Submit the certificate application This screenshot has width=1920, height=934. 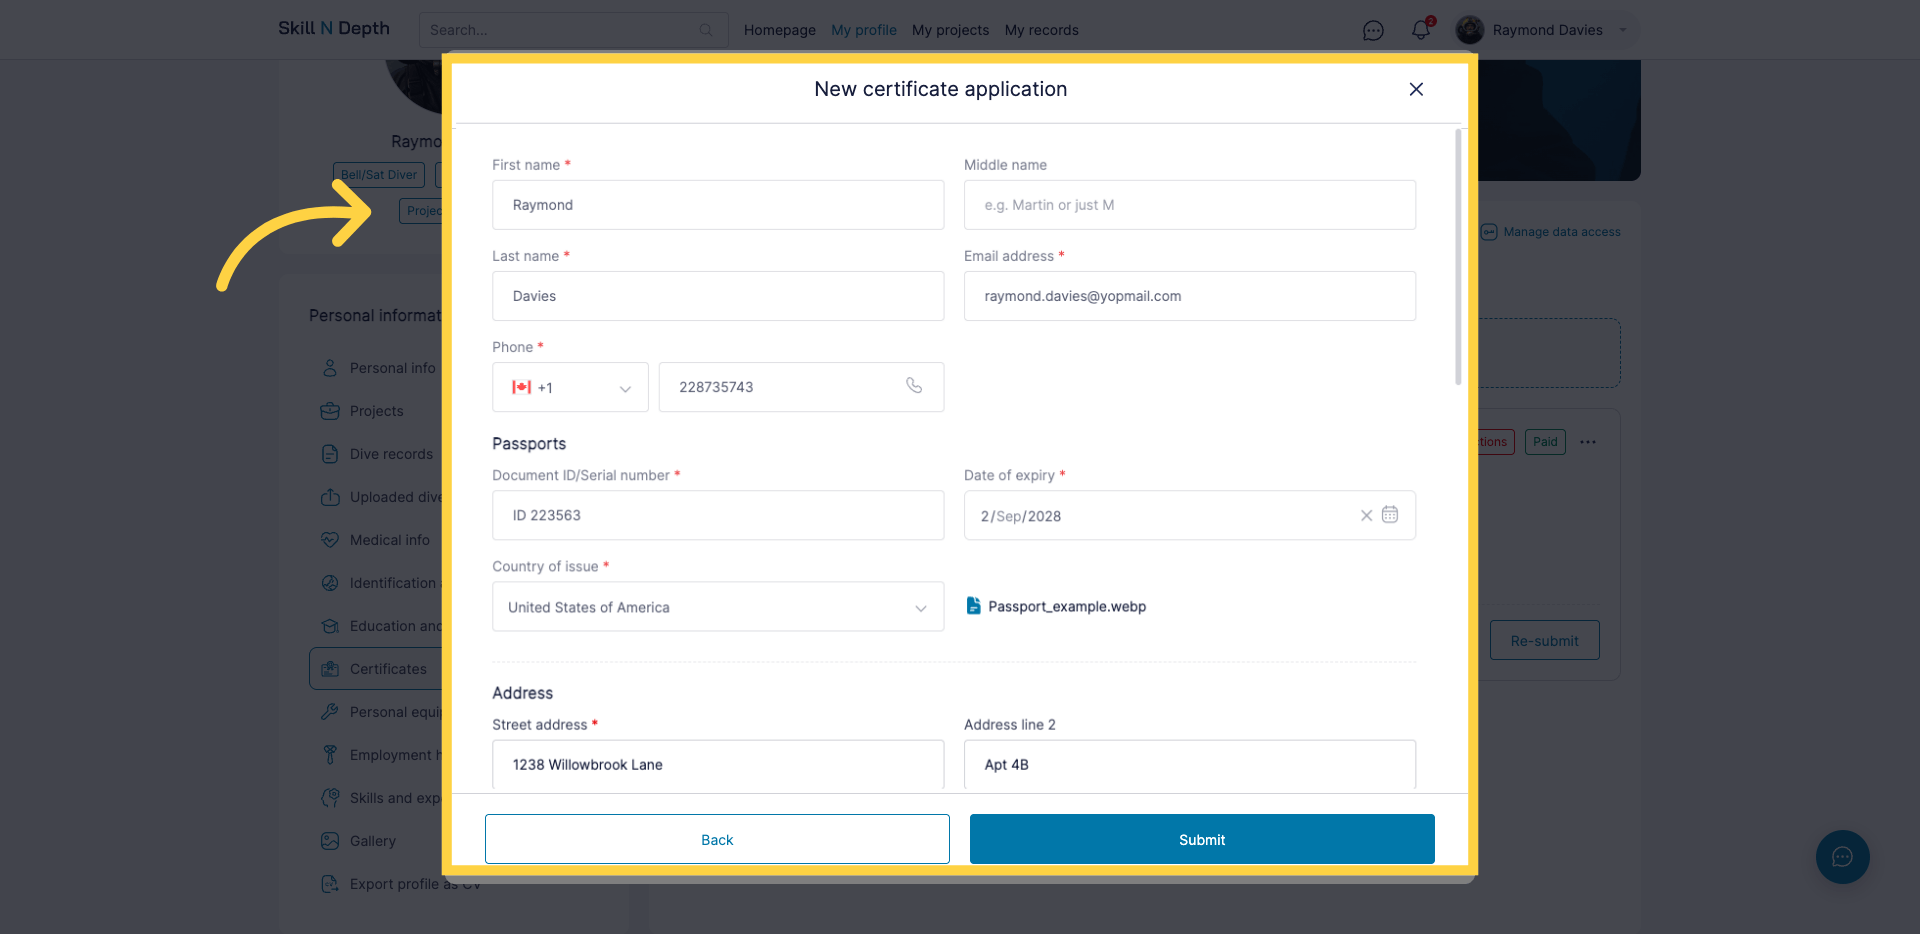click(x=1201, y=839)
